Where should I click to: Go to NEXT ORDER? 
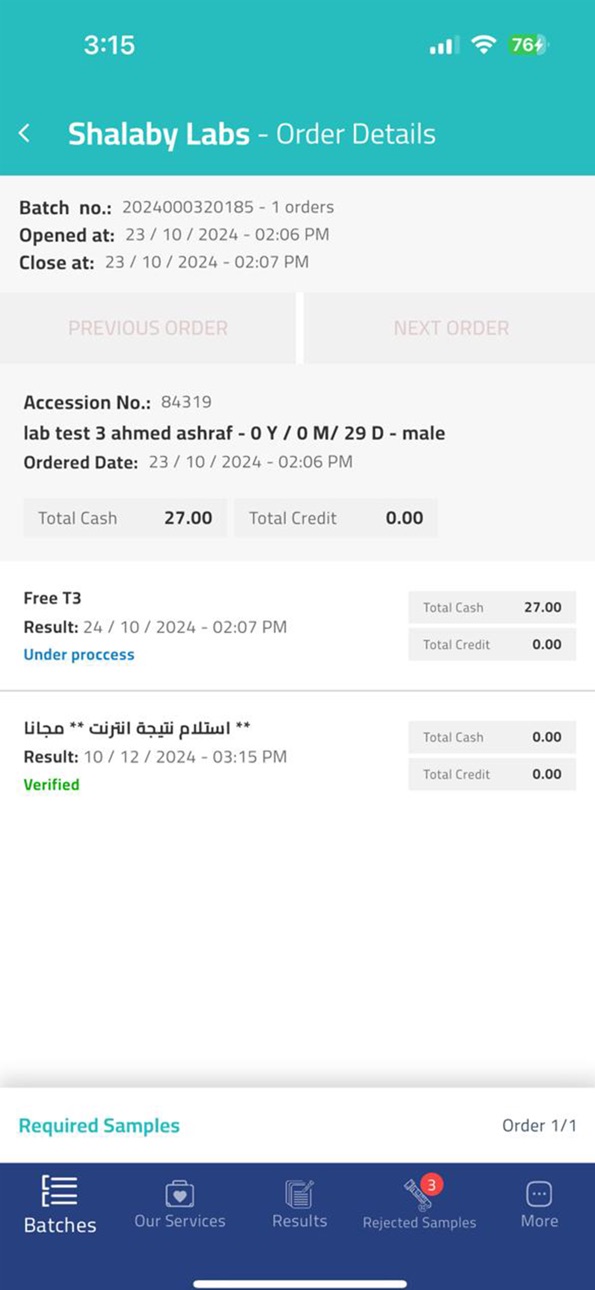451,328
